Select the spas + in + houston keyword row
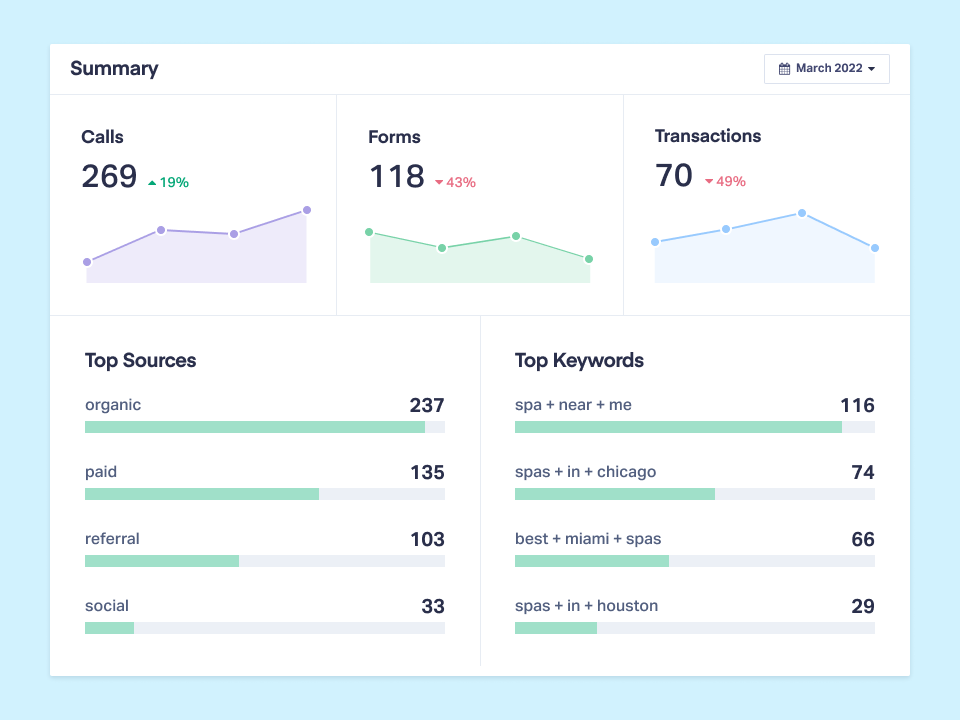This screenshot has height=720, width=960. pos(586,605)
